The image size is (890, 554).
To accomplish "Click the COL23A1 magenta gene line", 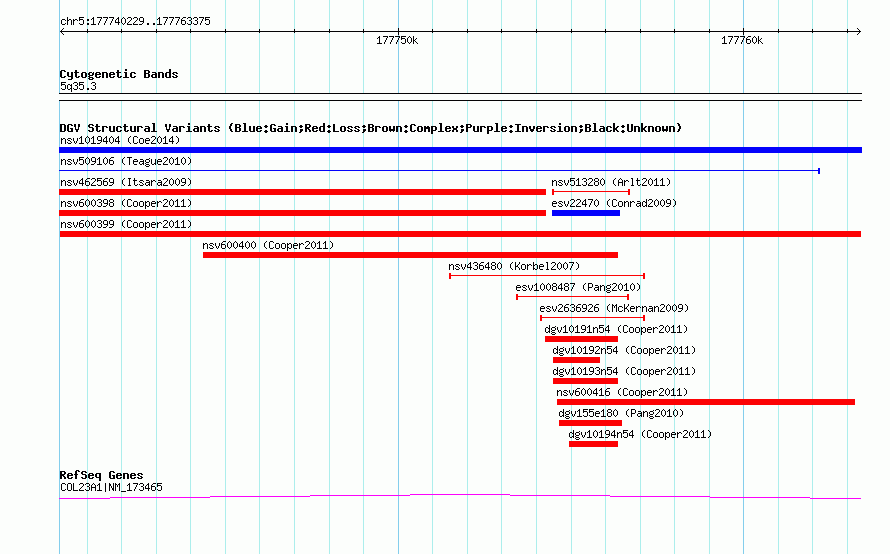I will [460, 497].
